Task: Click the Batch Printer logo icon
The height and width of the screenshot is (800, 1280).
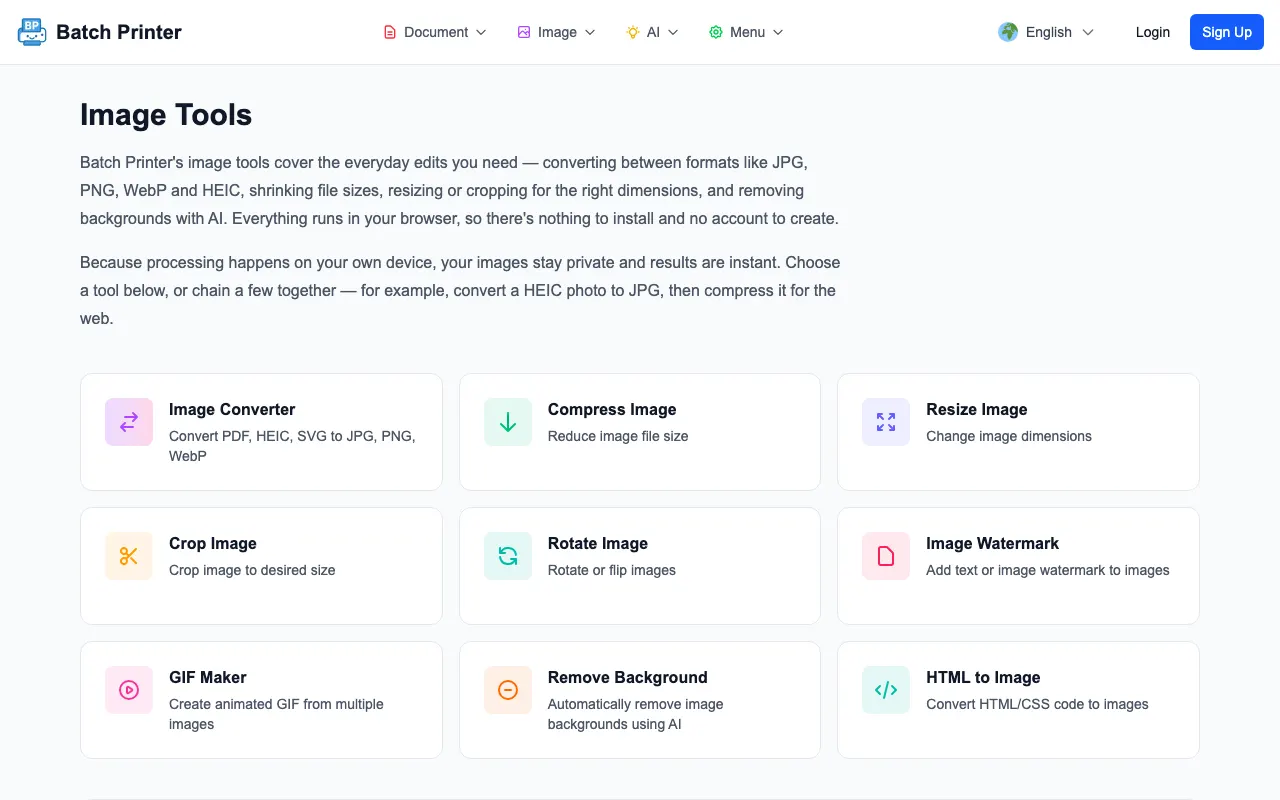Action: [x=32, y=32]
